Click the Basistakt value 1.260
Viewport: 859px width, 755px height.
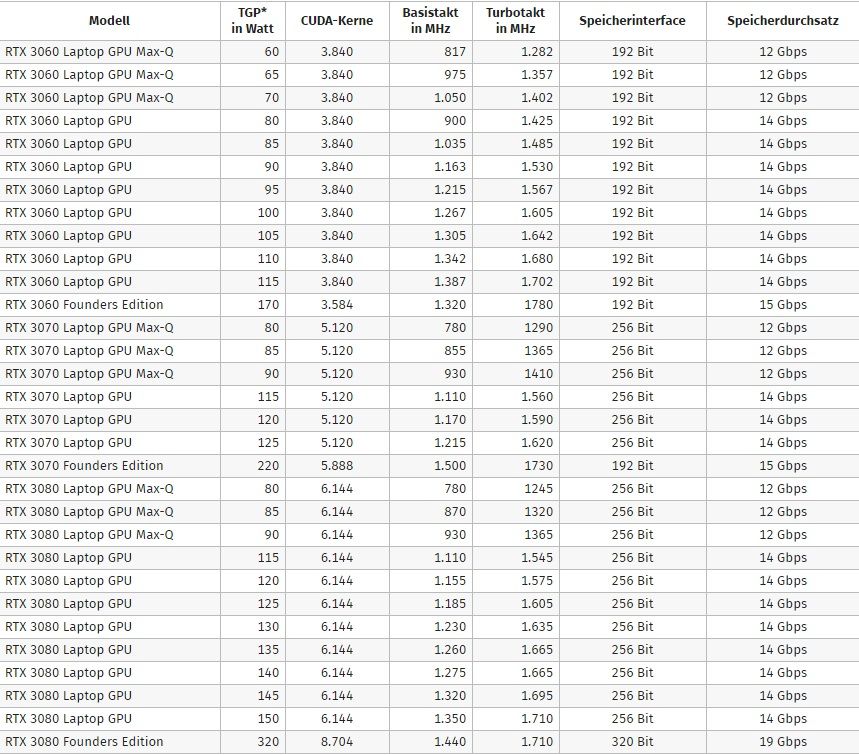click(450, 650)
